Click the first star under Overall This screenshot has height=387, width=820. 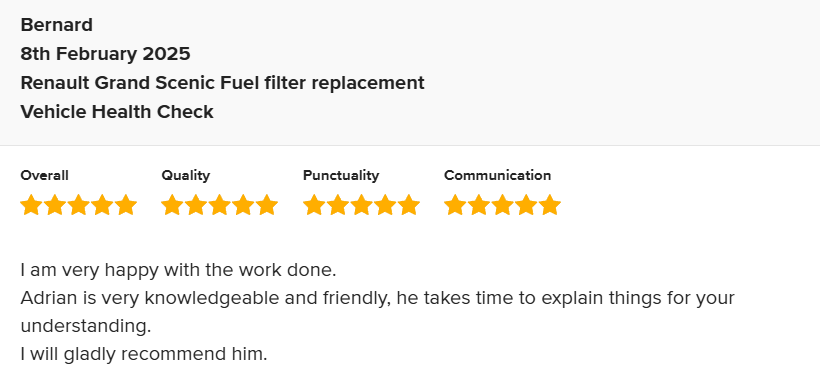31,205
